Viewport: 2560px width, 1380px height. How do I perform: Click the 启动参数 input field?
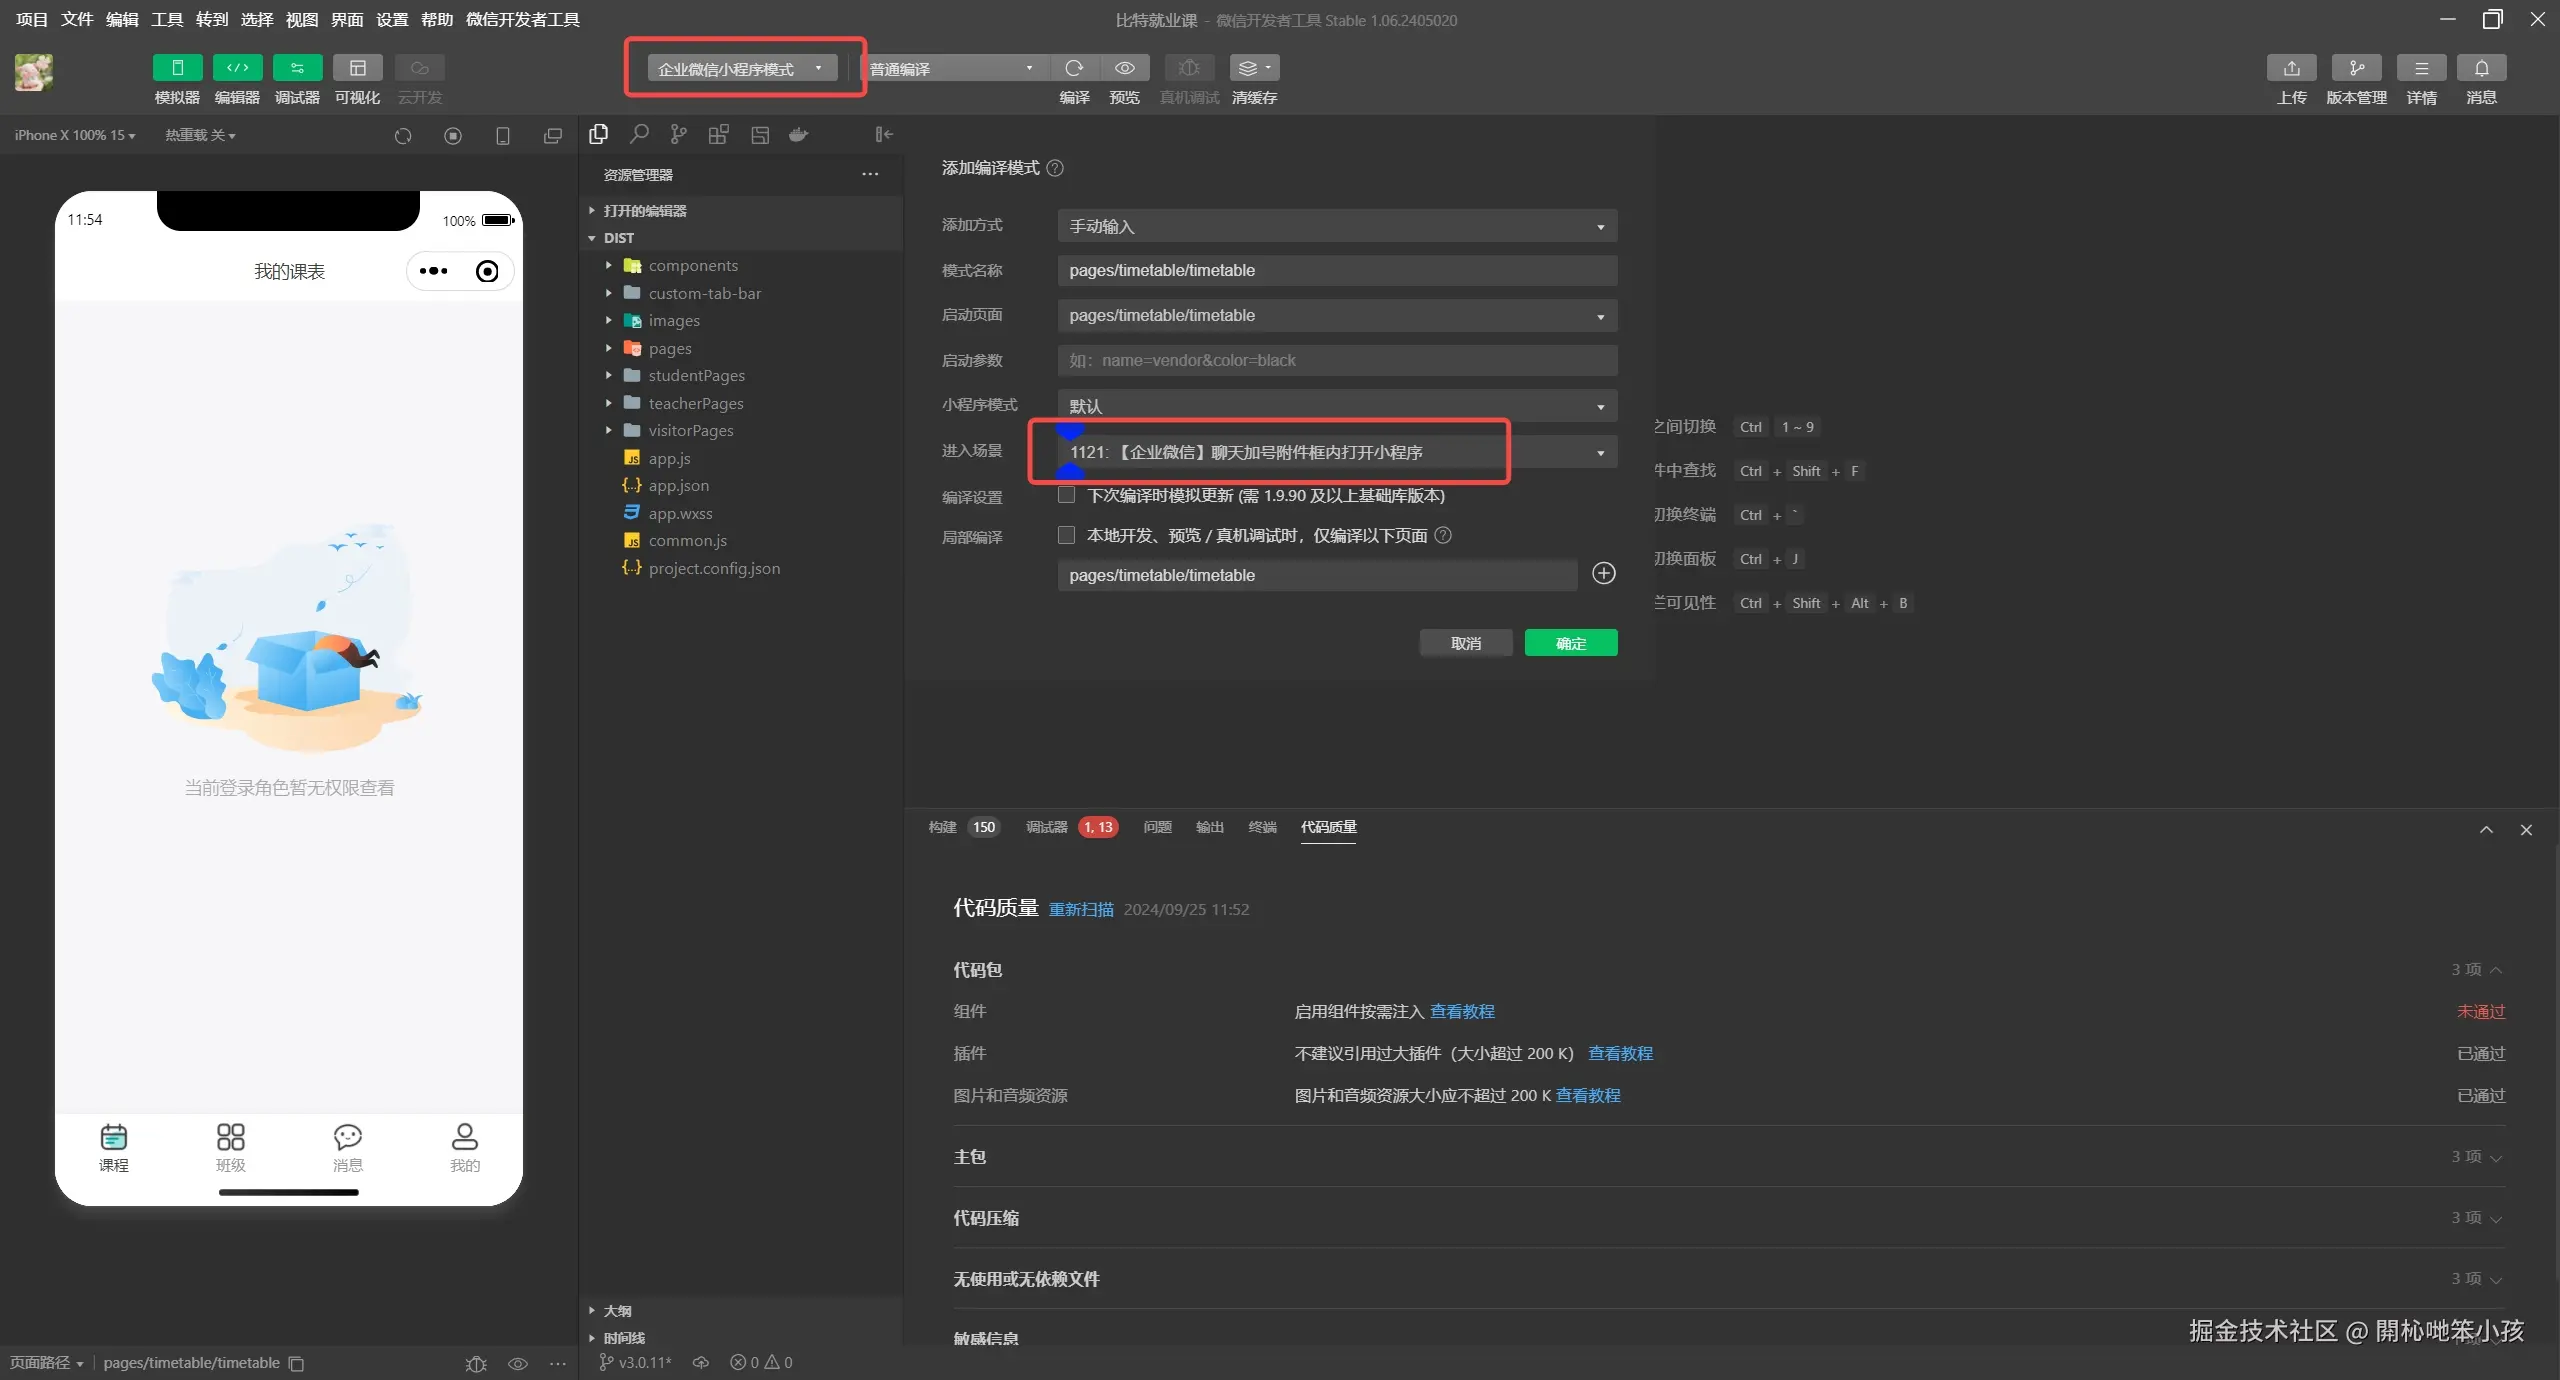(1336, 360)
